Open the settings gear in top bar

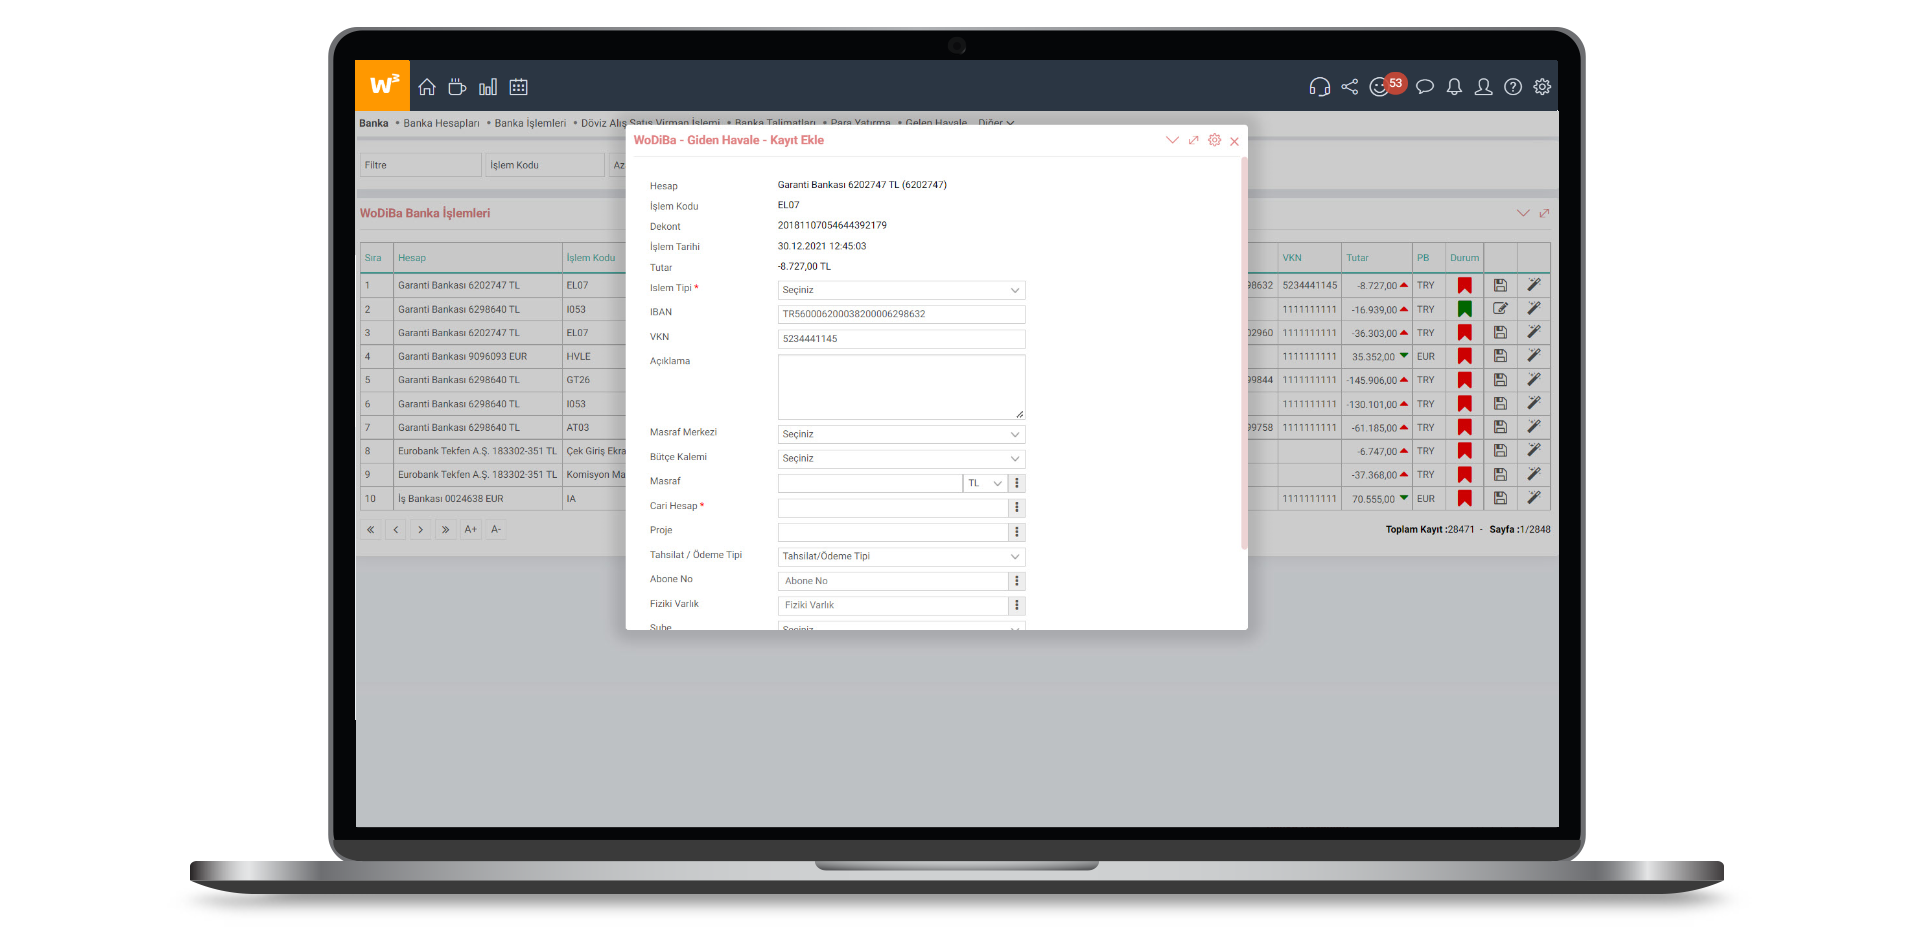(x=1543, y=87)
